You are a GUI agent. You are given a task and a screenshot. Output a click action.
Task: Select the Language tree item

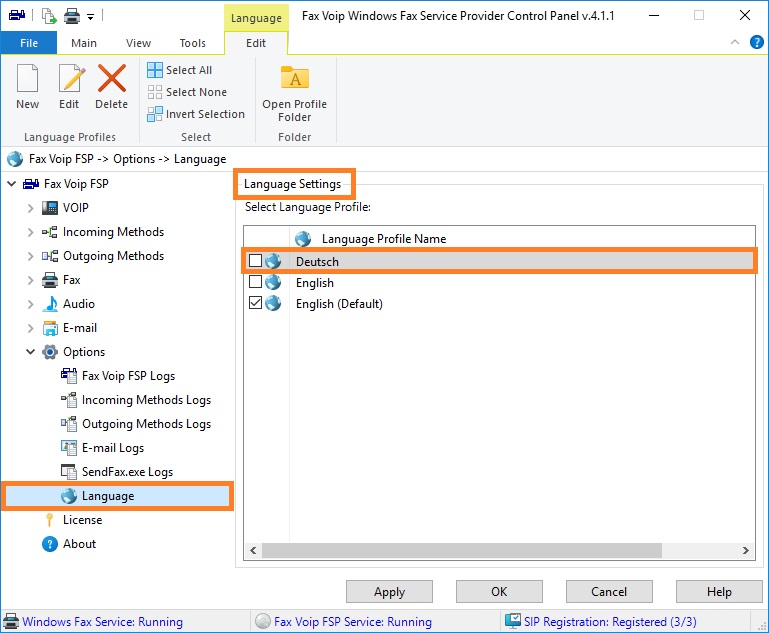click(117, 496)
